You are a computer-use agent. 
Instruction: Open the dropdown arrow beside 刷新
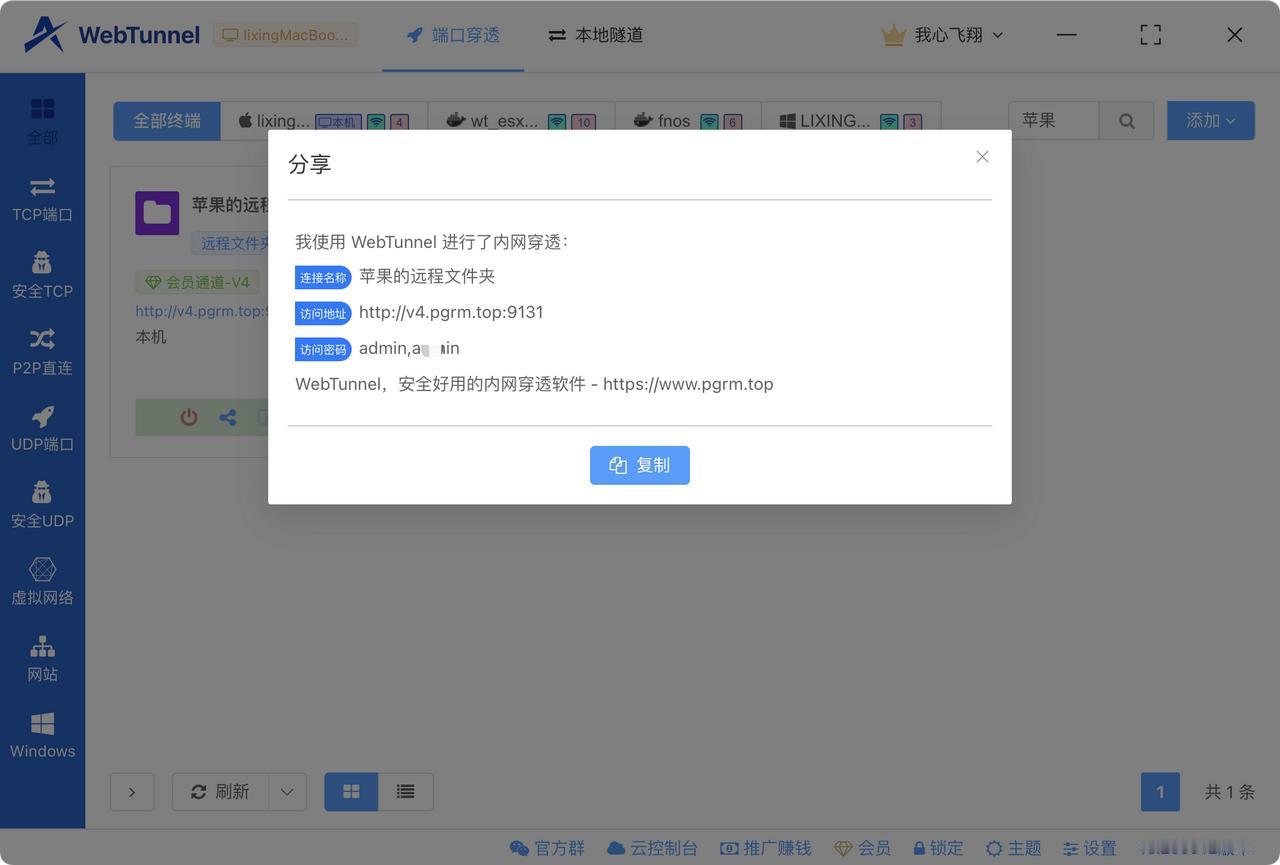pos(287,792)
